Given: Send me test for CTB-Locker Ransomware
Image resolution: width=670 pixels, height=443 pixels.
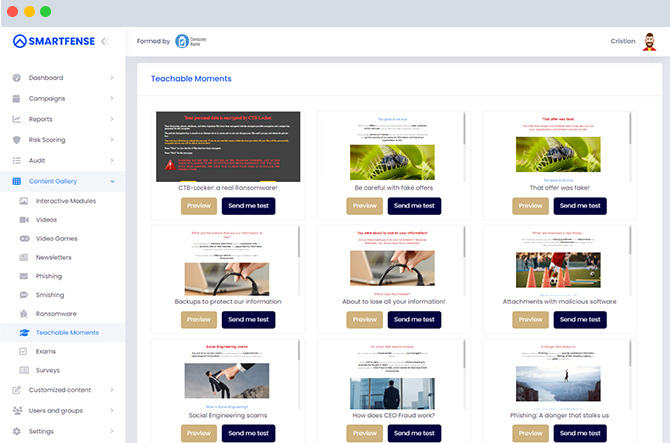Looking at the screenshot, I should pos(248,206).
